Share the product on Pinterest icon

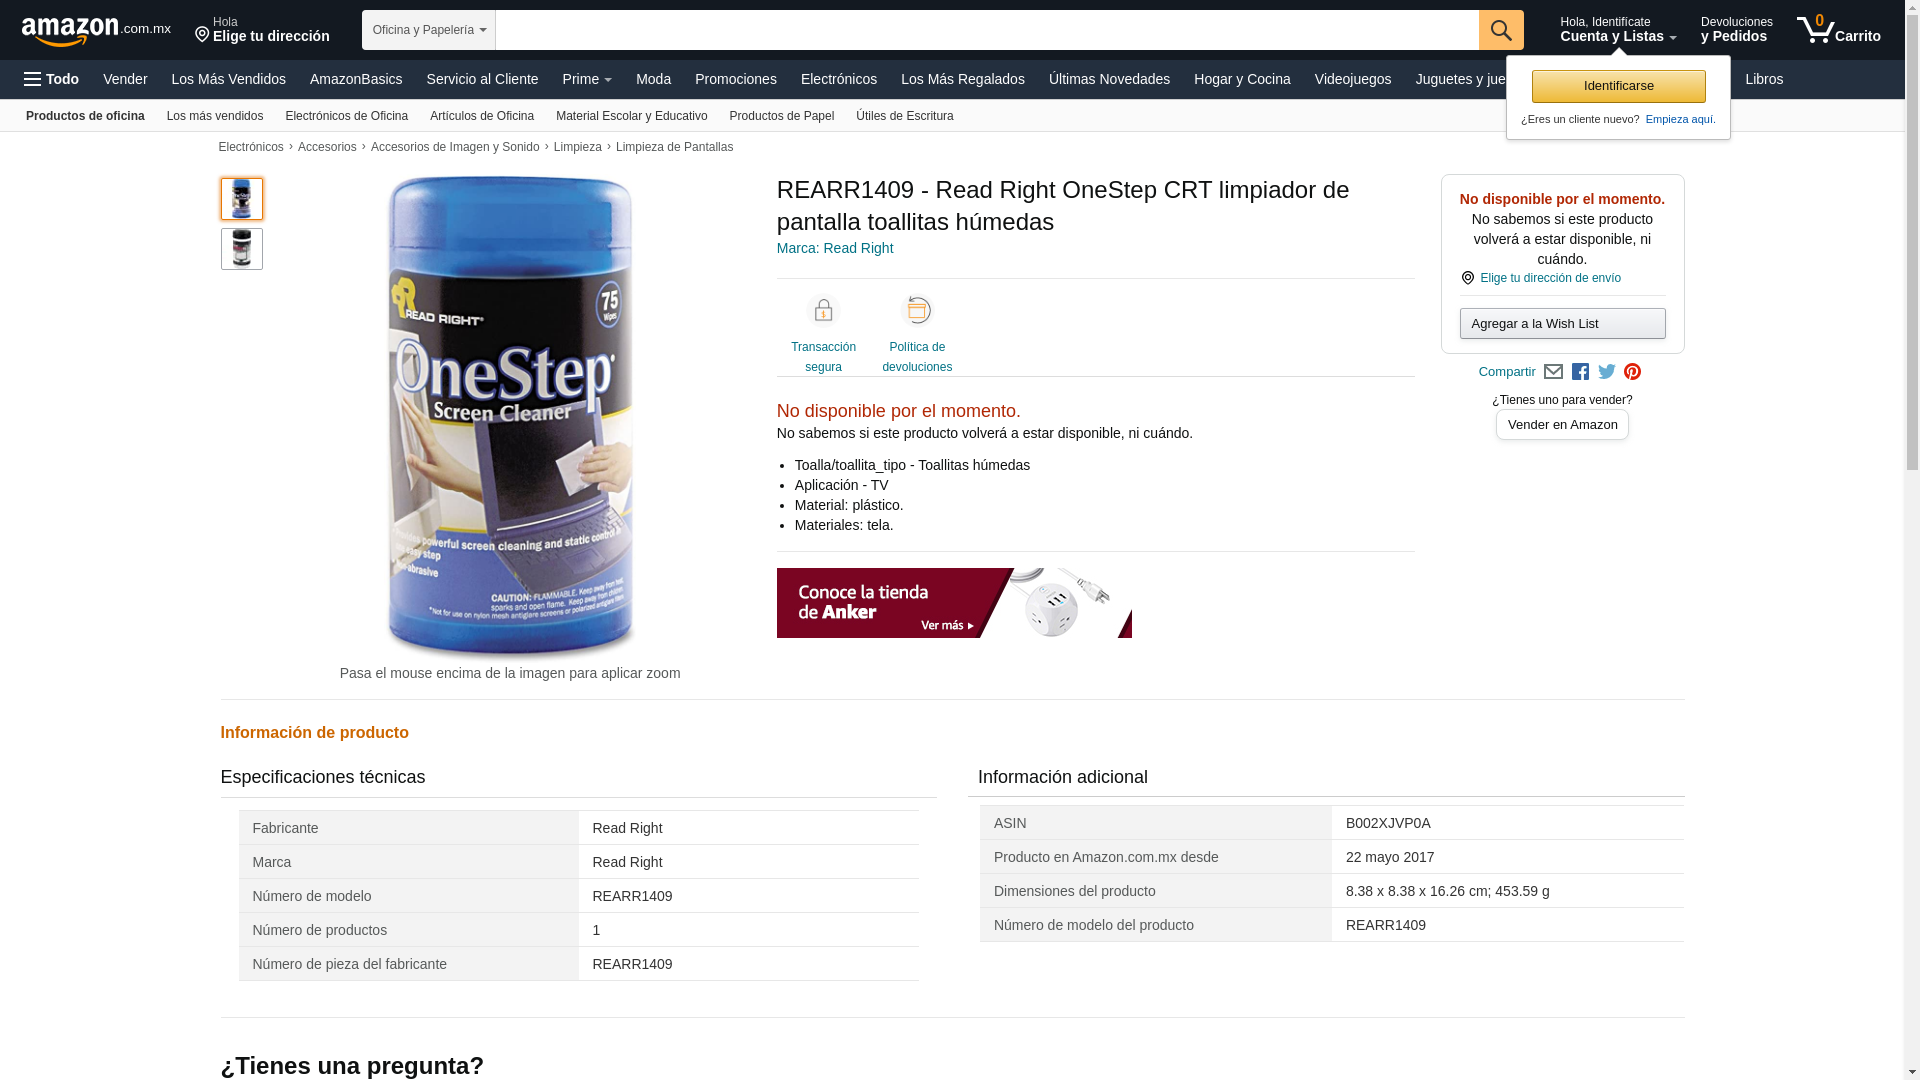1633,372
